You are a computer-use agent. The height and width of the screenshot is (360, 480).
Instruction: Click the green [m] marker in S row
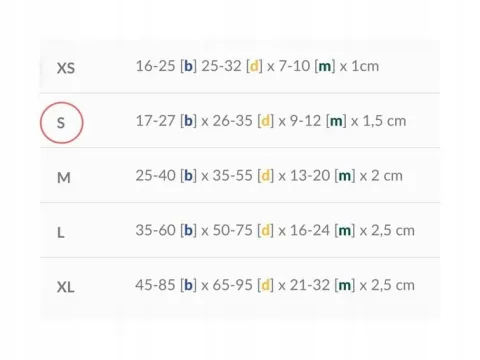coord(336,121)
